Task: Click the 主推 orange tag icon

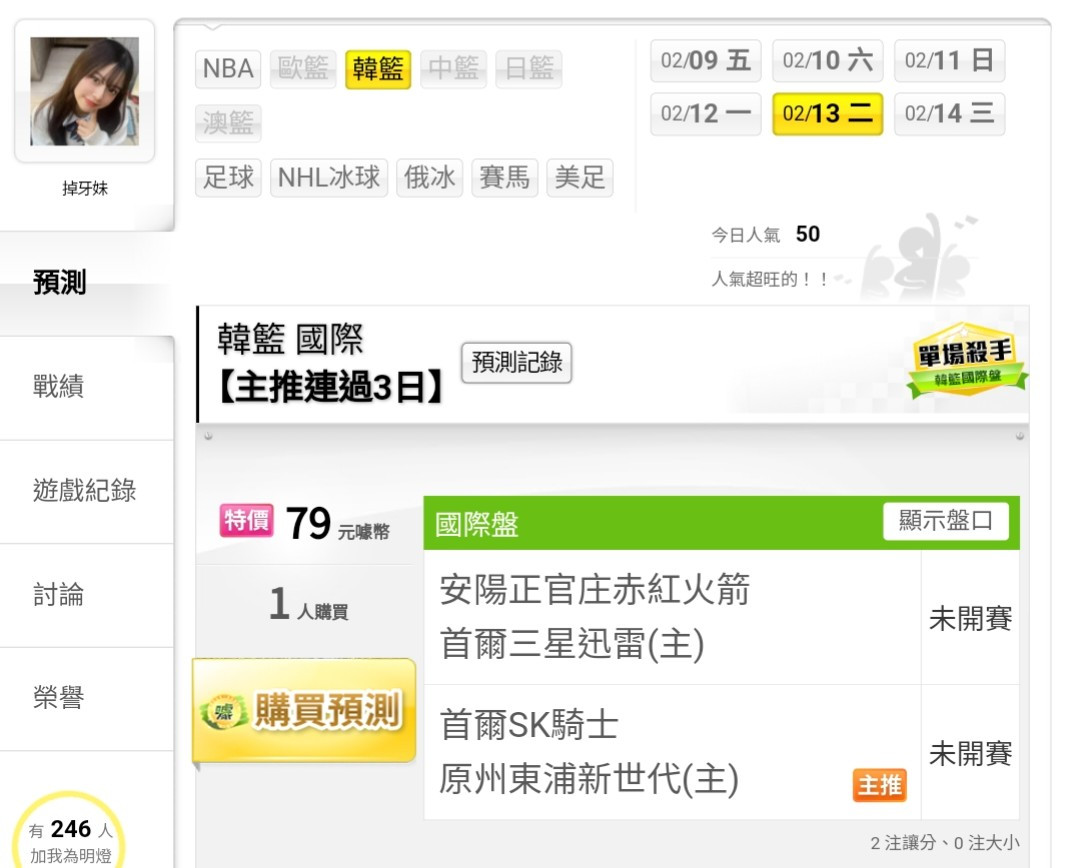Action: tap(879, 785)
